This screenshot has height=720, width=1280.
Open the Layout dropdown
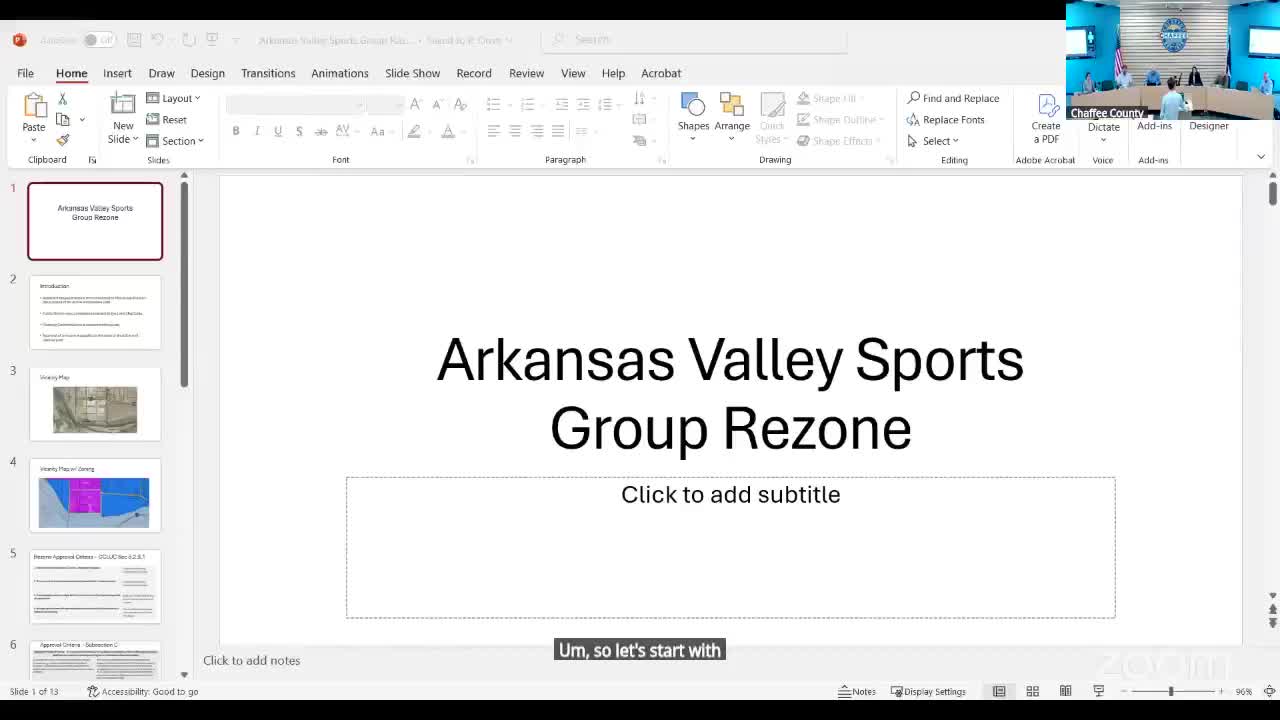[173, 98]
